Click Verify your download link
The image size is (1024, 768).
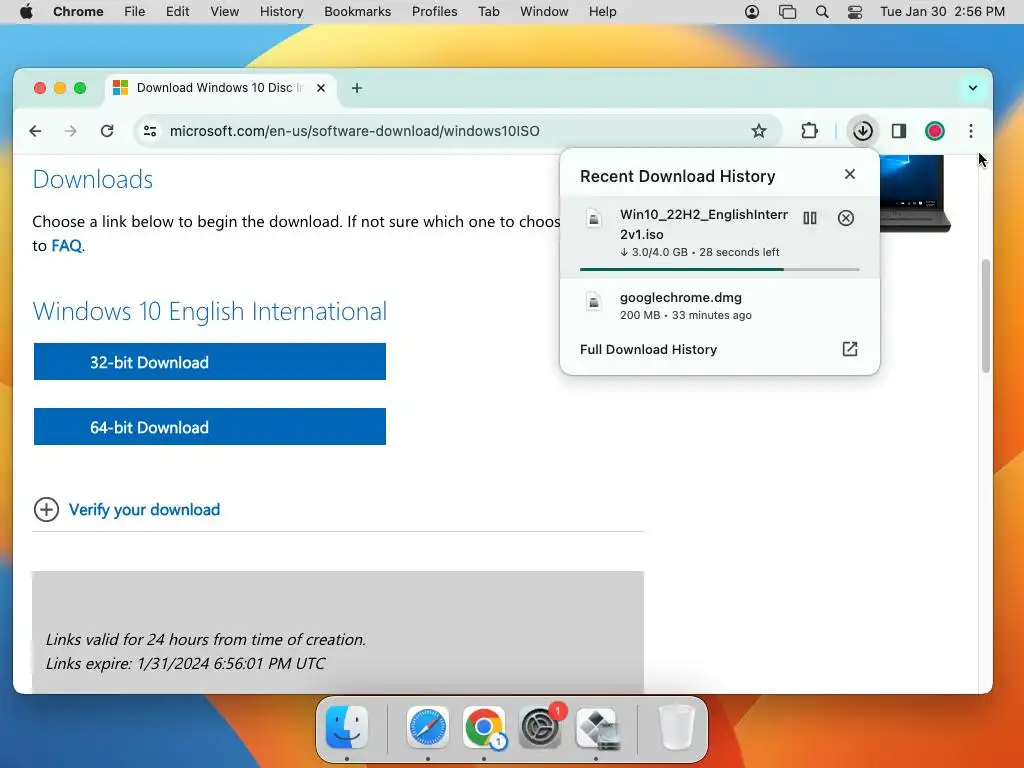coord(144,510)
